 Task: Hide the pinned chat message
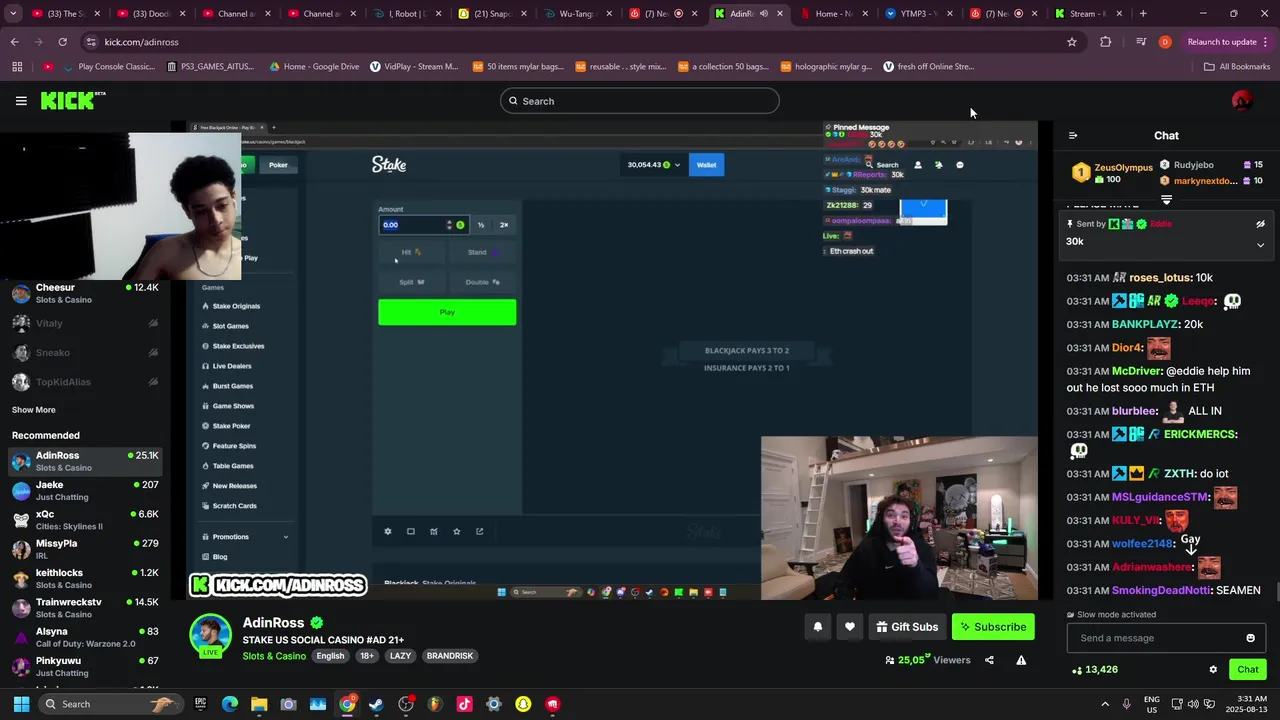point(1260,224)
